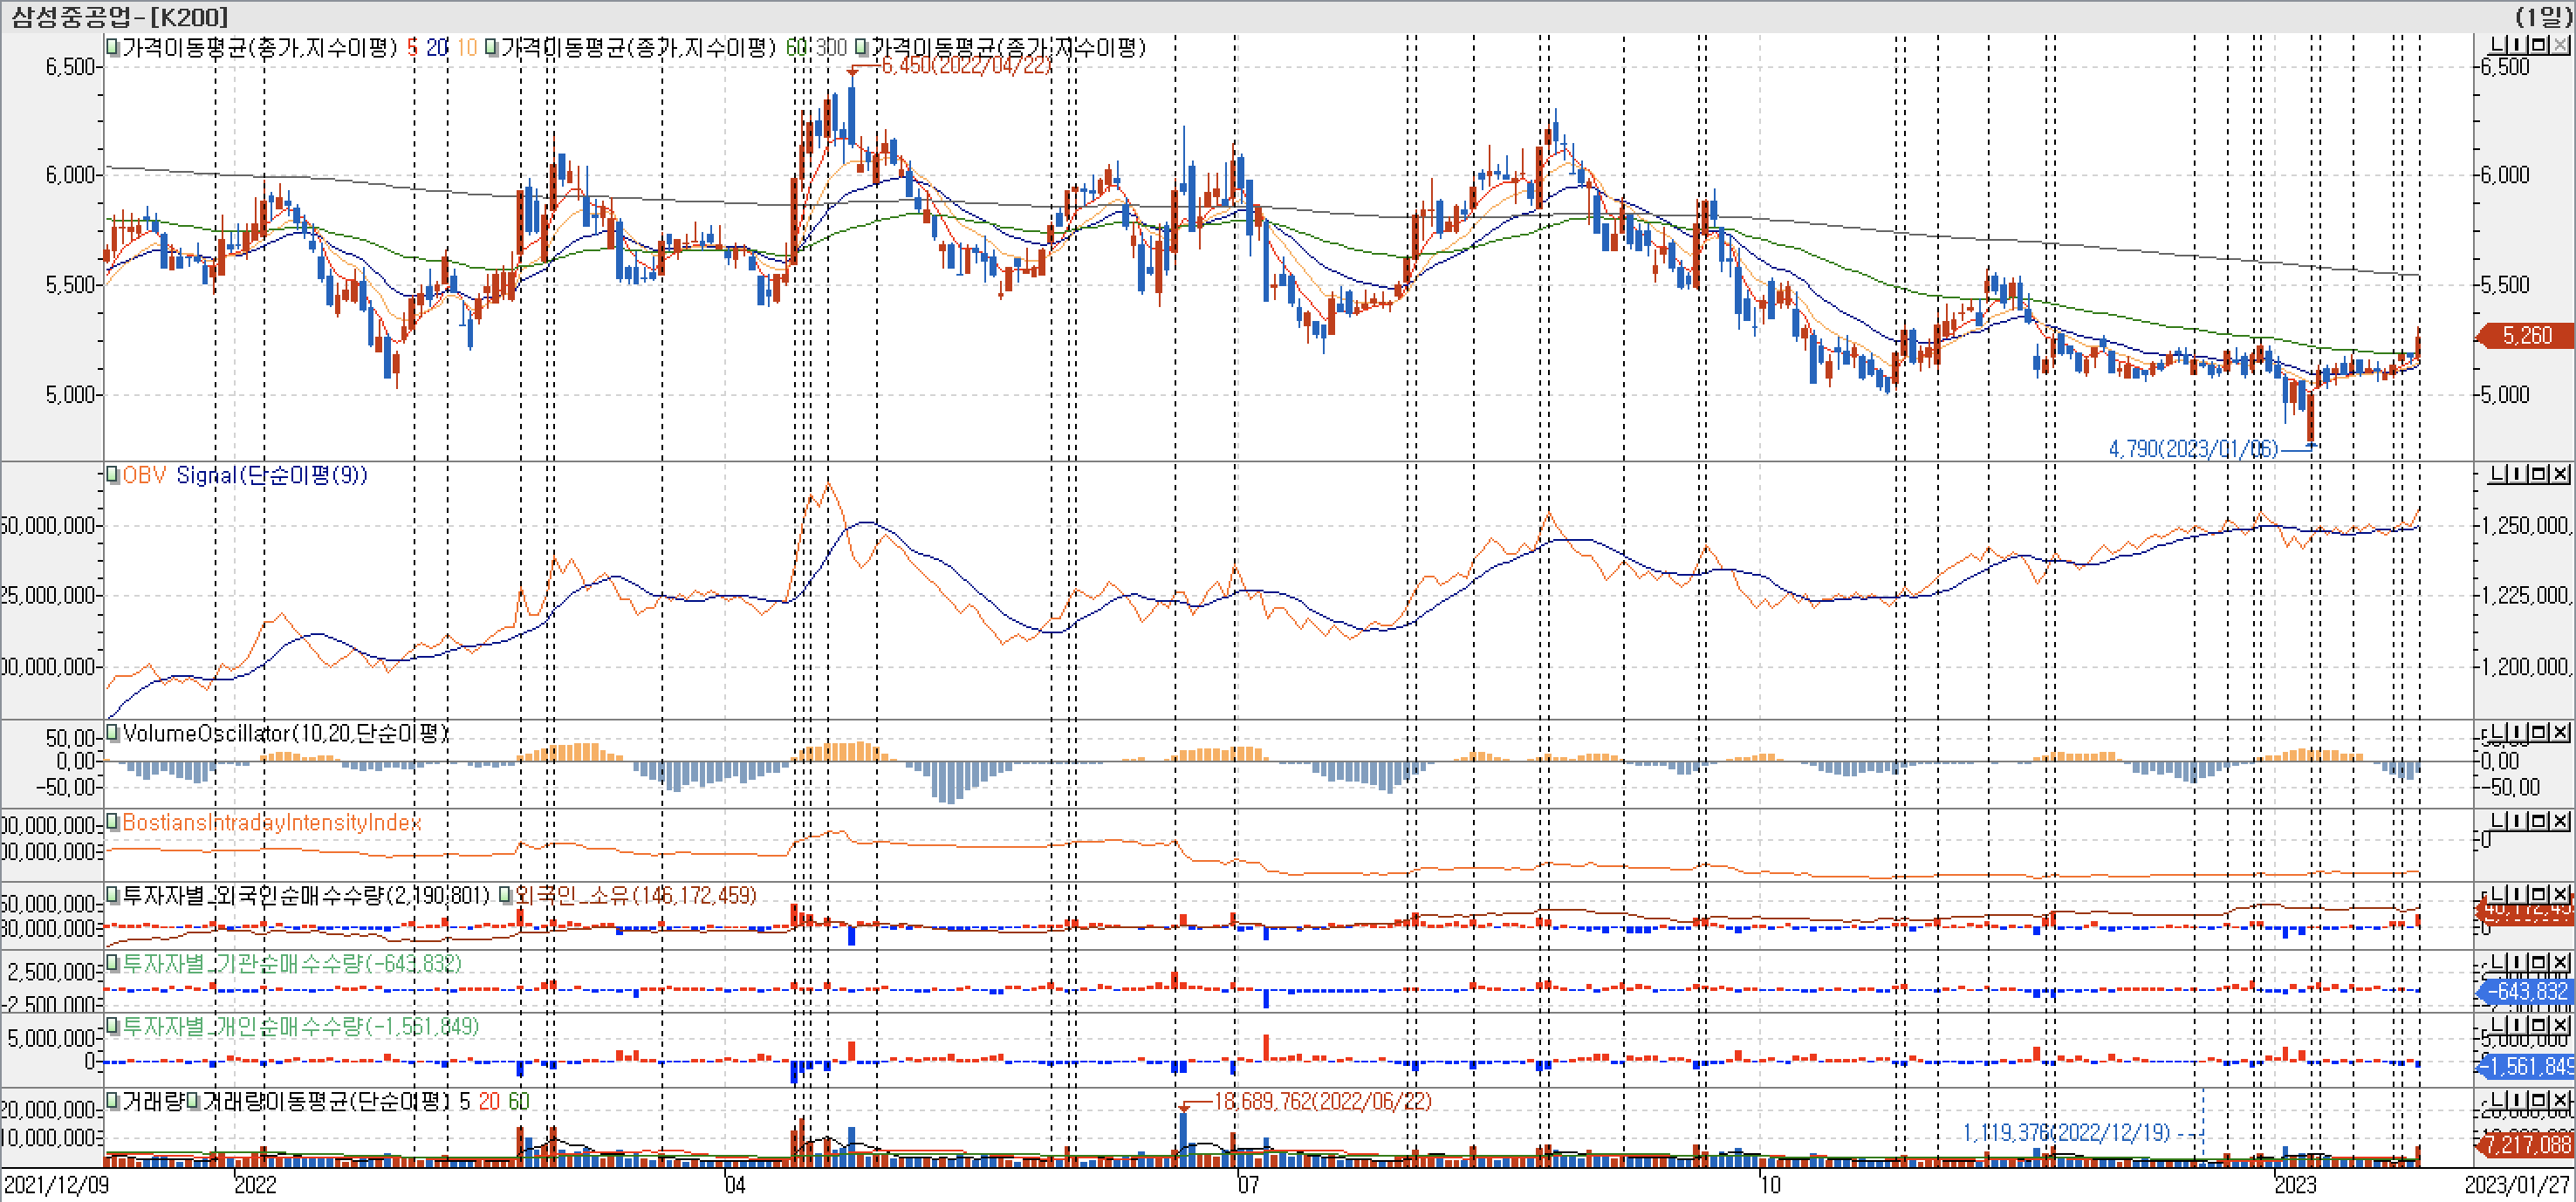2576x1202 pixels.
Task: Toggle the square before first 가격이동평균 label
Action: [x=113, y=47]
